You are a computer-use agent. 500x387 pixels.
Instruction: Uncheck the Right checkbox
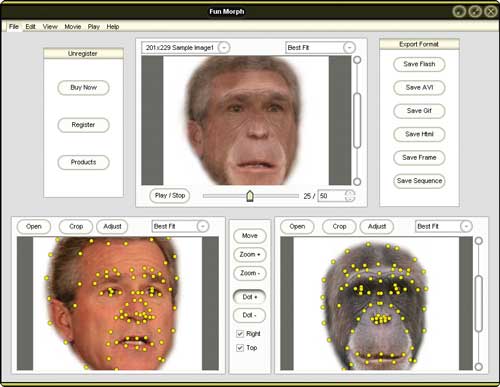coord(240,333)
